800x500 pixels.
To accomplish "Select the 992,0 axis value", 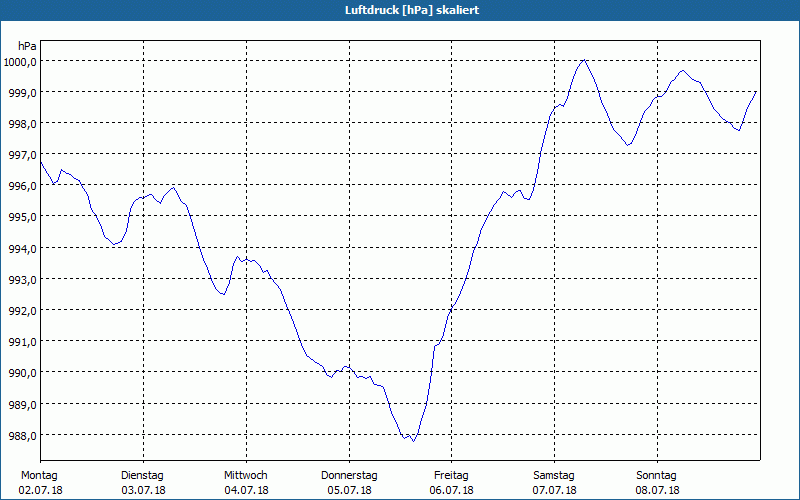I will coord(24,311).
